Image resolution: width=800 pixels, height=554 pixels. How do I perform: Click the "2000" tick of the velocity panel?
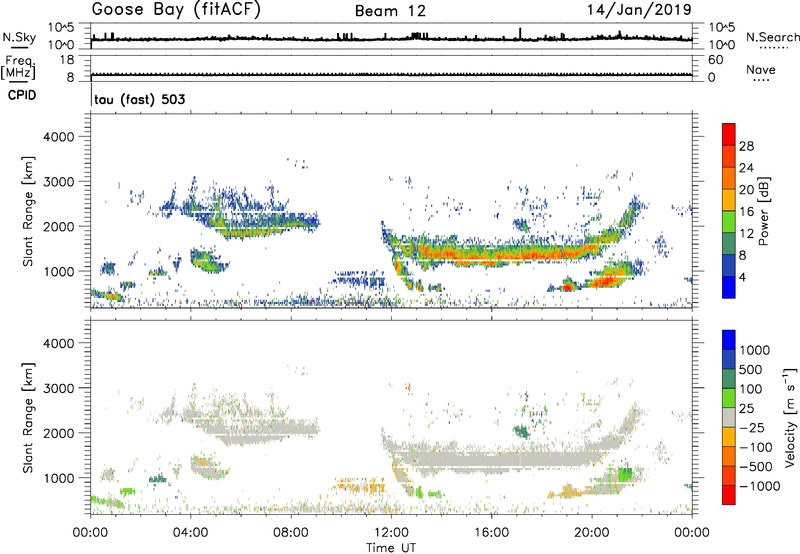click(x=59, y=433)
